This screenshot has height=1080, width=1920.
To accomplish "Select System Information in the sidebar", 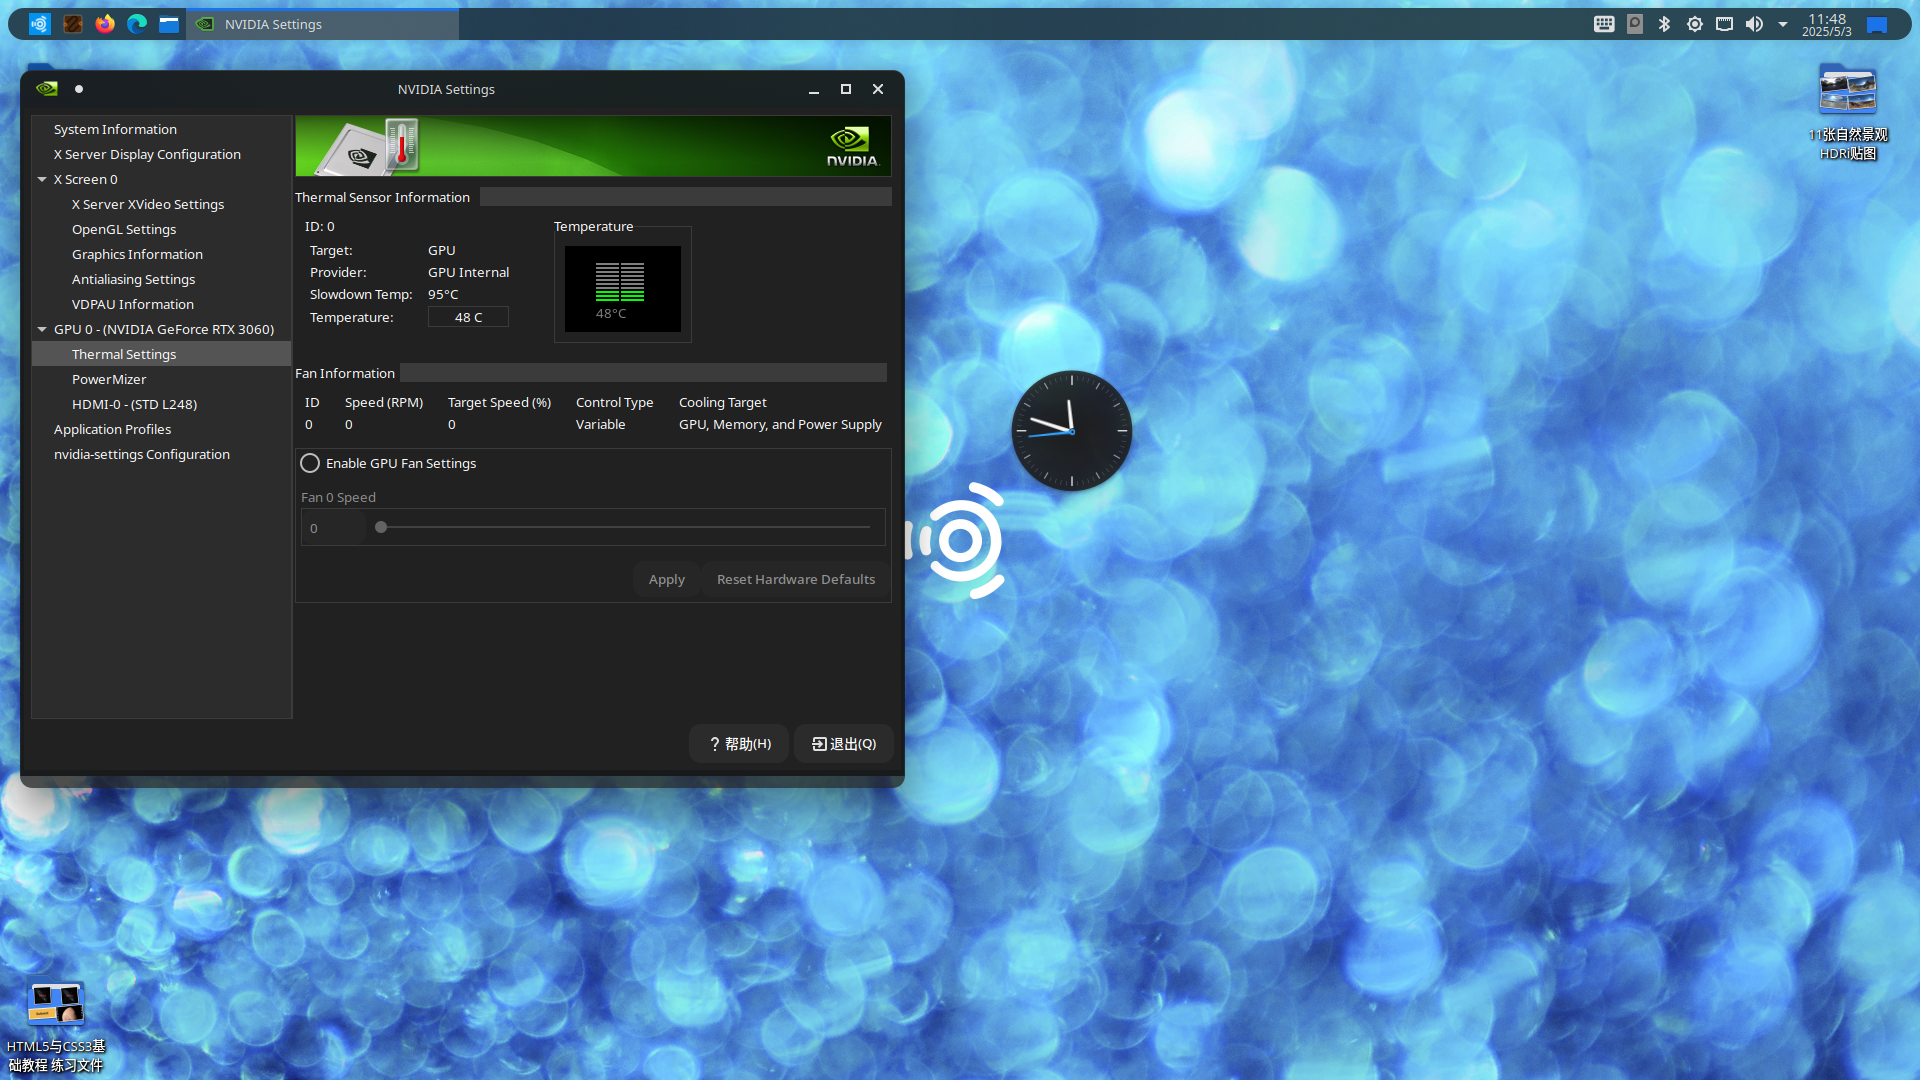I will coord(115,129).
